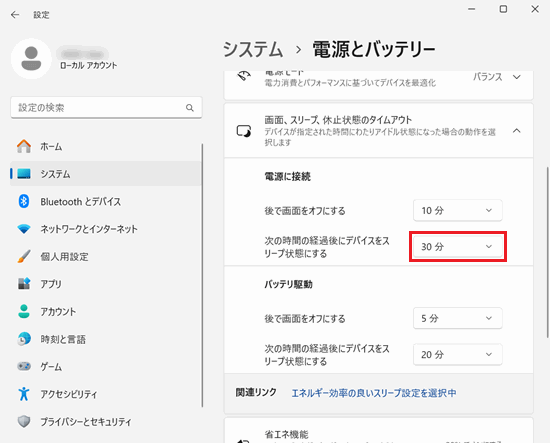Open プライバシーとセキュリティ settings page

click(106, 421)
